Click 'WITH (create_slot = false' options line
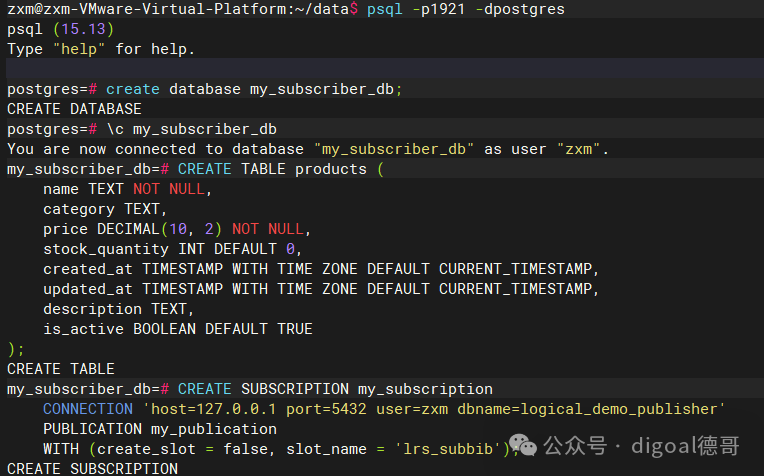This screenshot has width=764, height=476. [280, 449]
